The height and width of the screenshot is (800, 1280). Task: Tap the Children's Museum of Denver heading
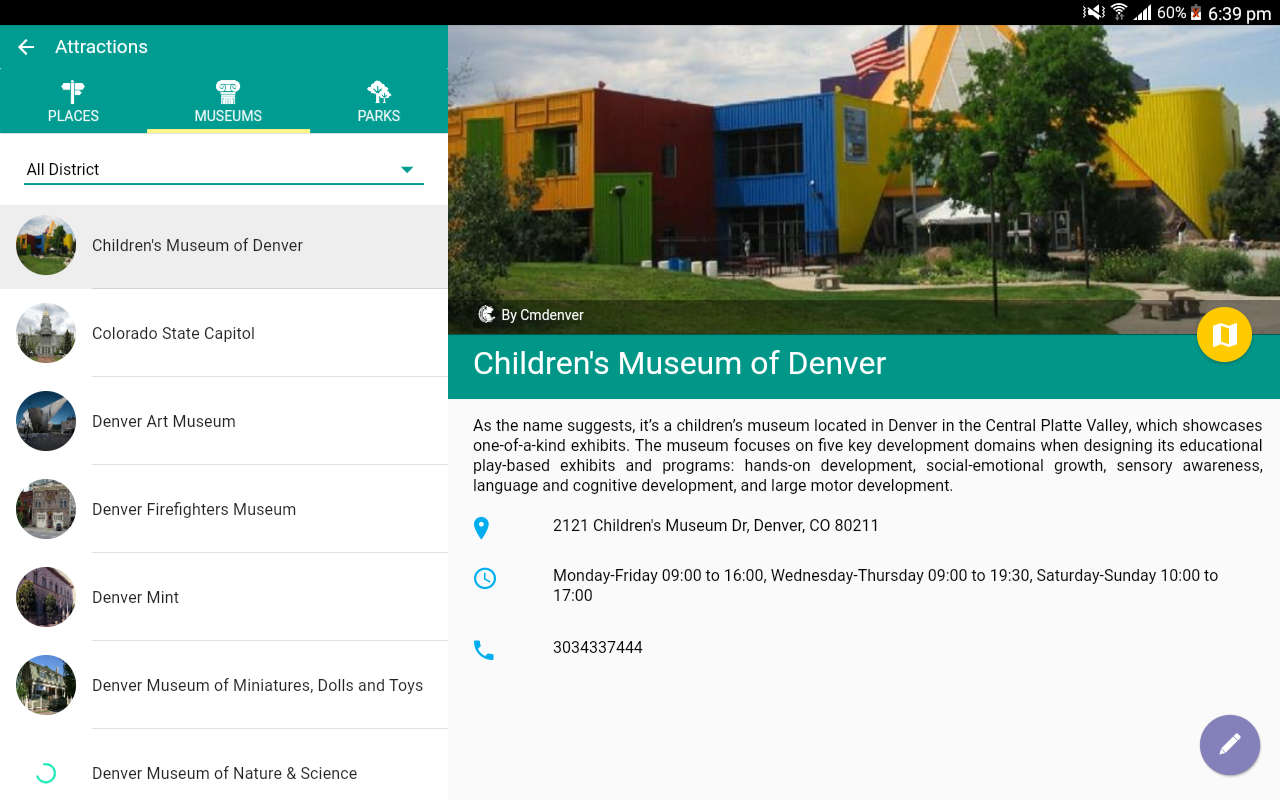coord(680,363)
